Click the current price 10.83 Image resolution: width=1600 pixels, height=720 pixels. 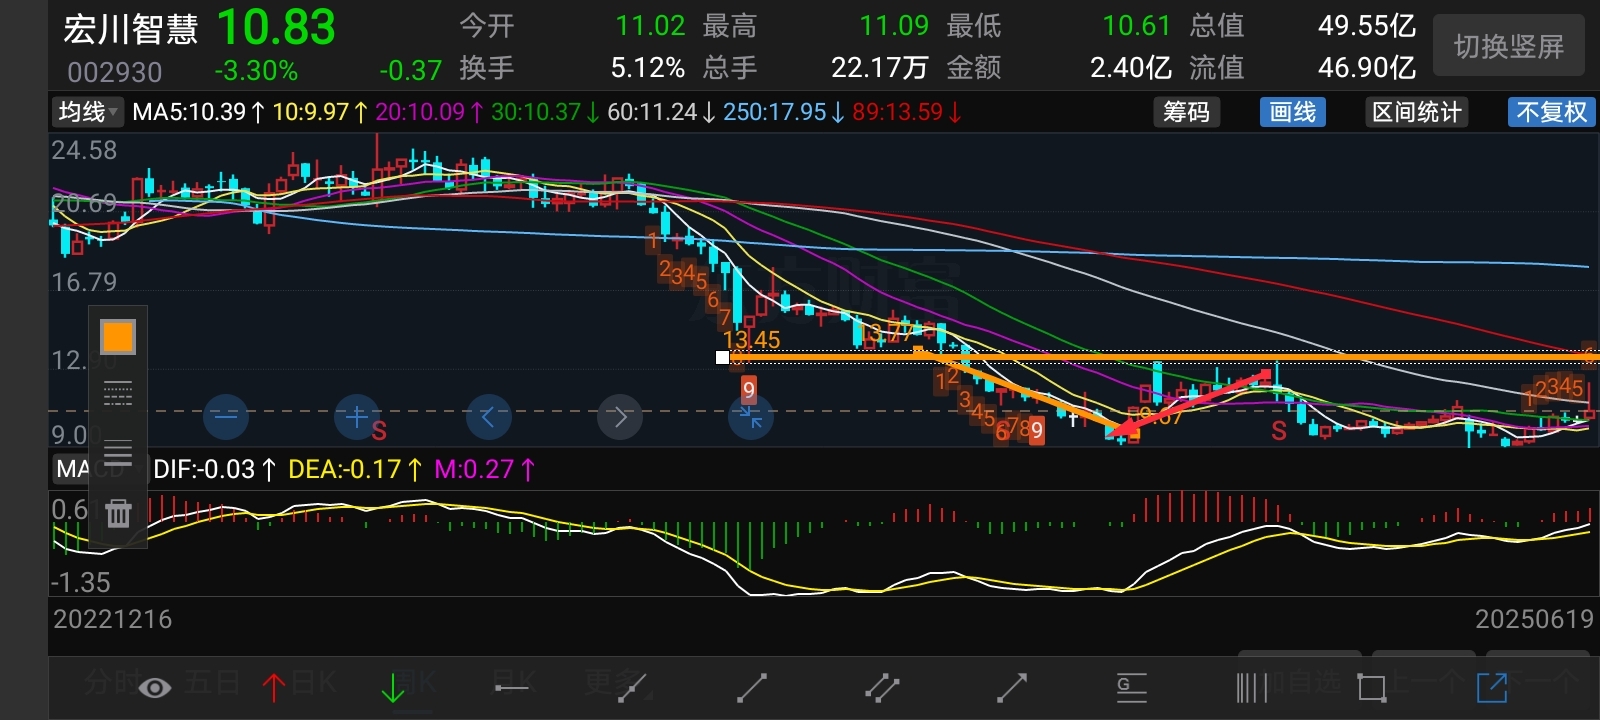coord(276,28)
